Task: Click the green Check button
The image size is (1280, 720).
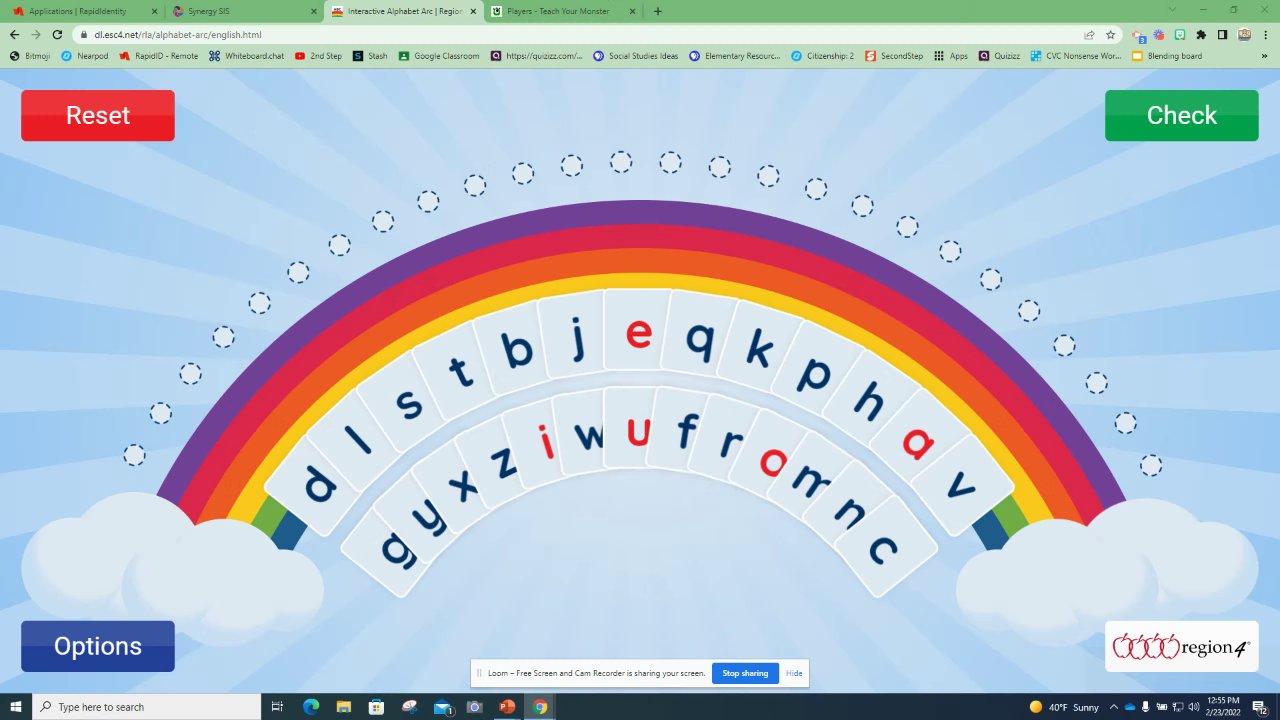Action: 1181,115
